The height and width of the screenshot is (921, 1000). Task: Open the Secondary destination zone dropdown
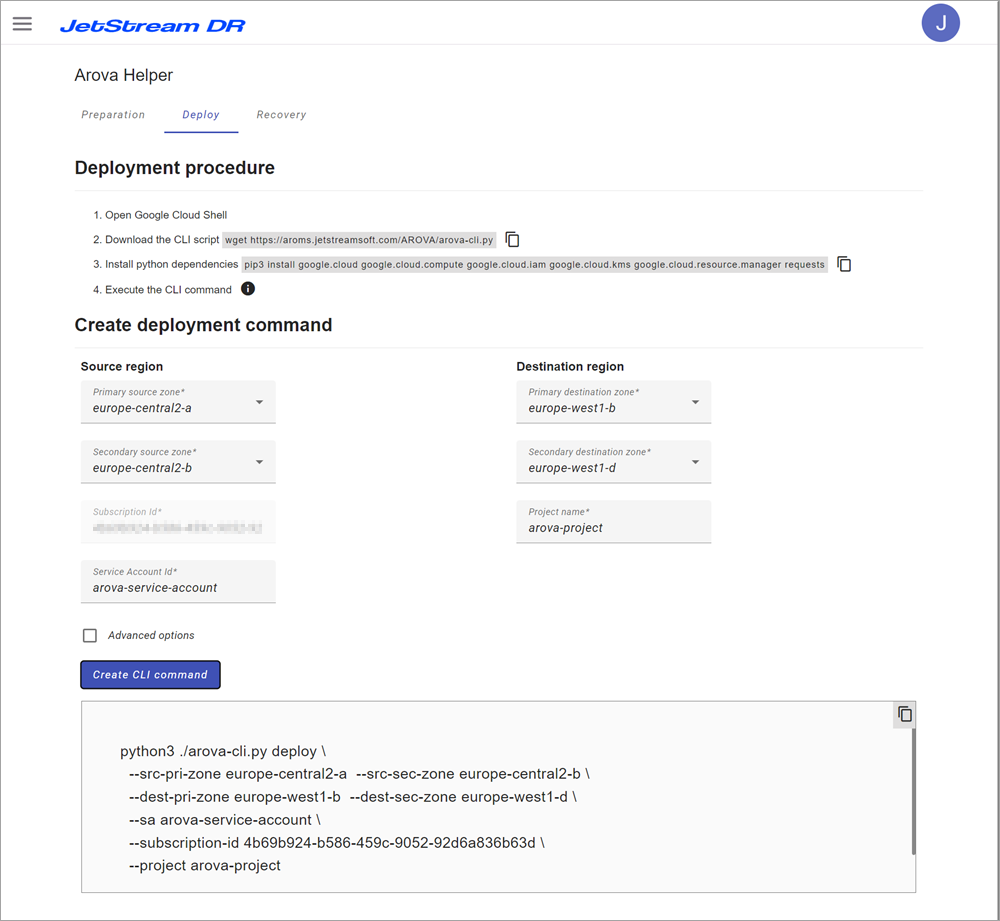pos(695,462)
